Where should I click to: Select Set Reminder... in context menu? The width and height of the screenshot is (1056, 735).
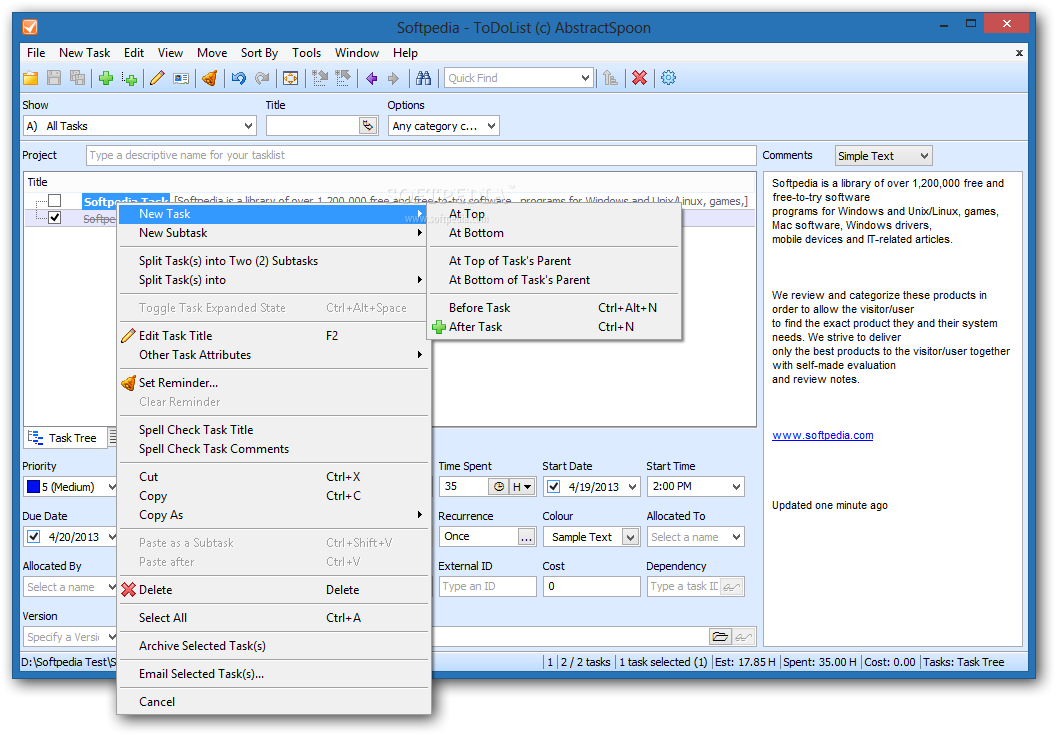coord(274,383)
